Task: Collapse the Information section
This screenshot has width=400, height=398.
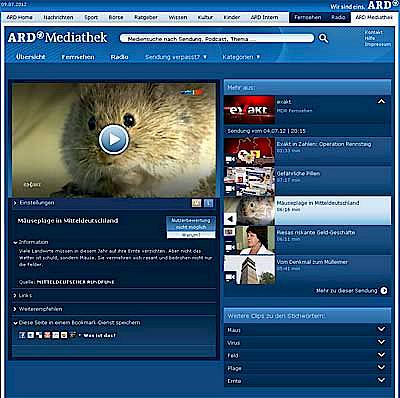Action: coord(31,242)
